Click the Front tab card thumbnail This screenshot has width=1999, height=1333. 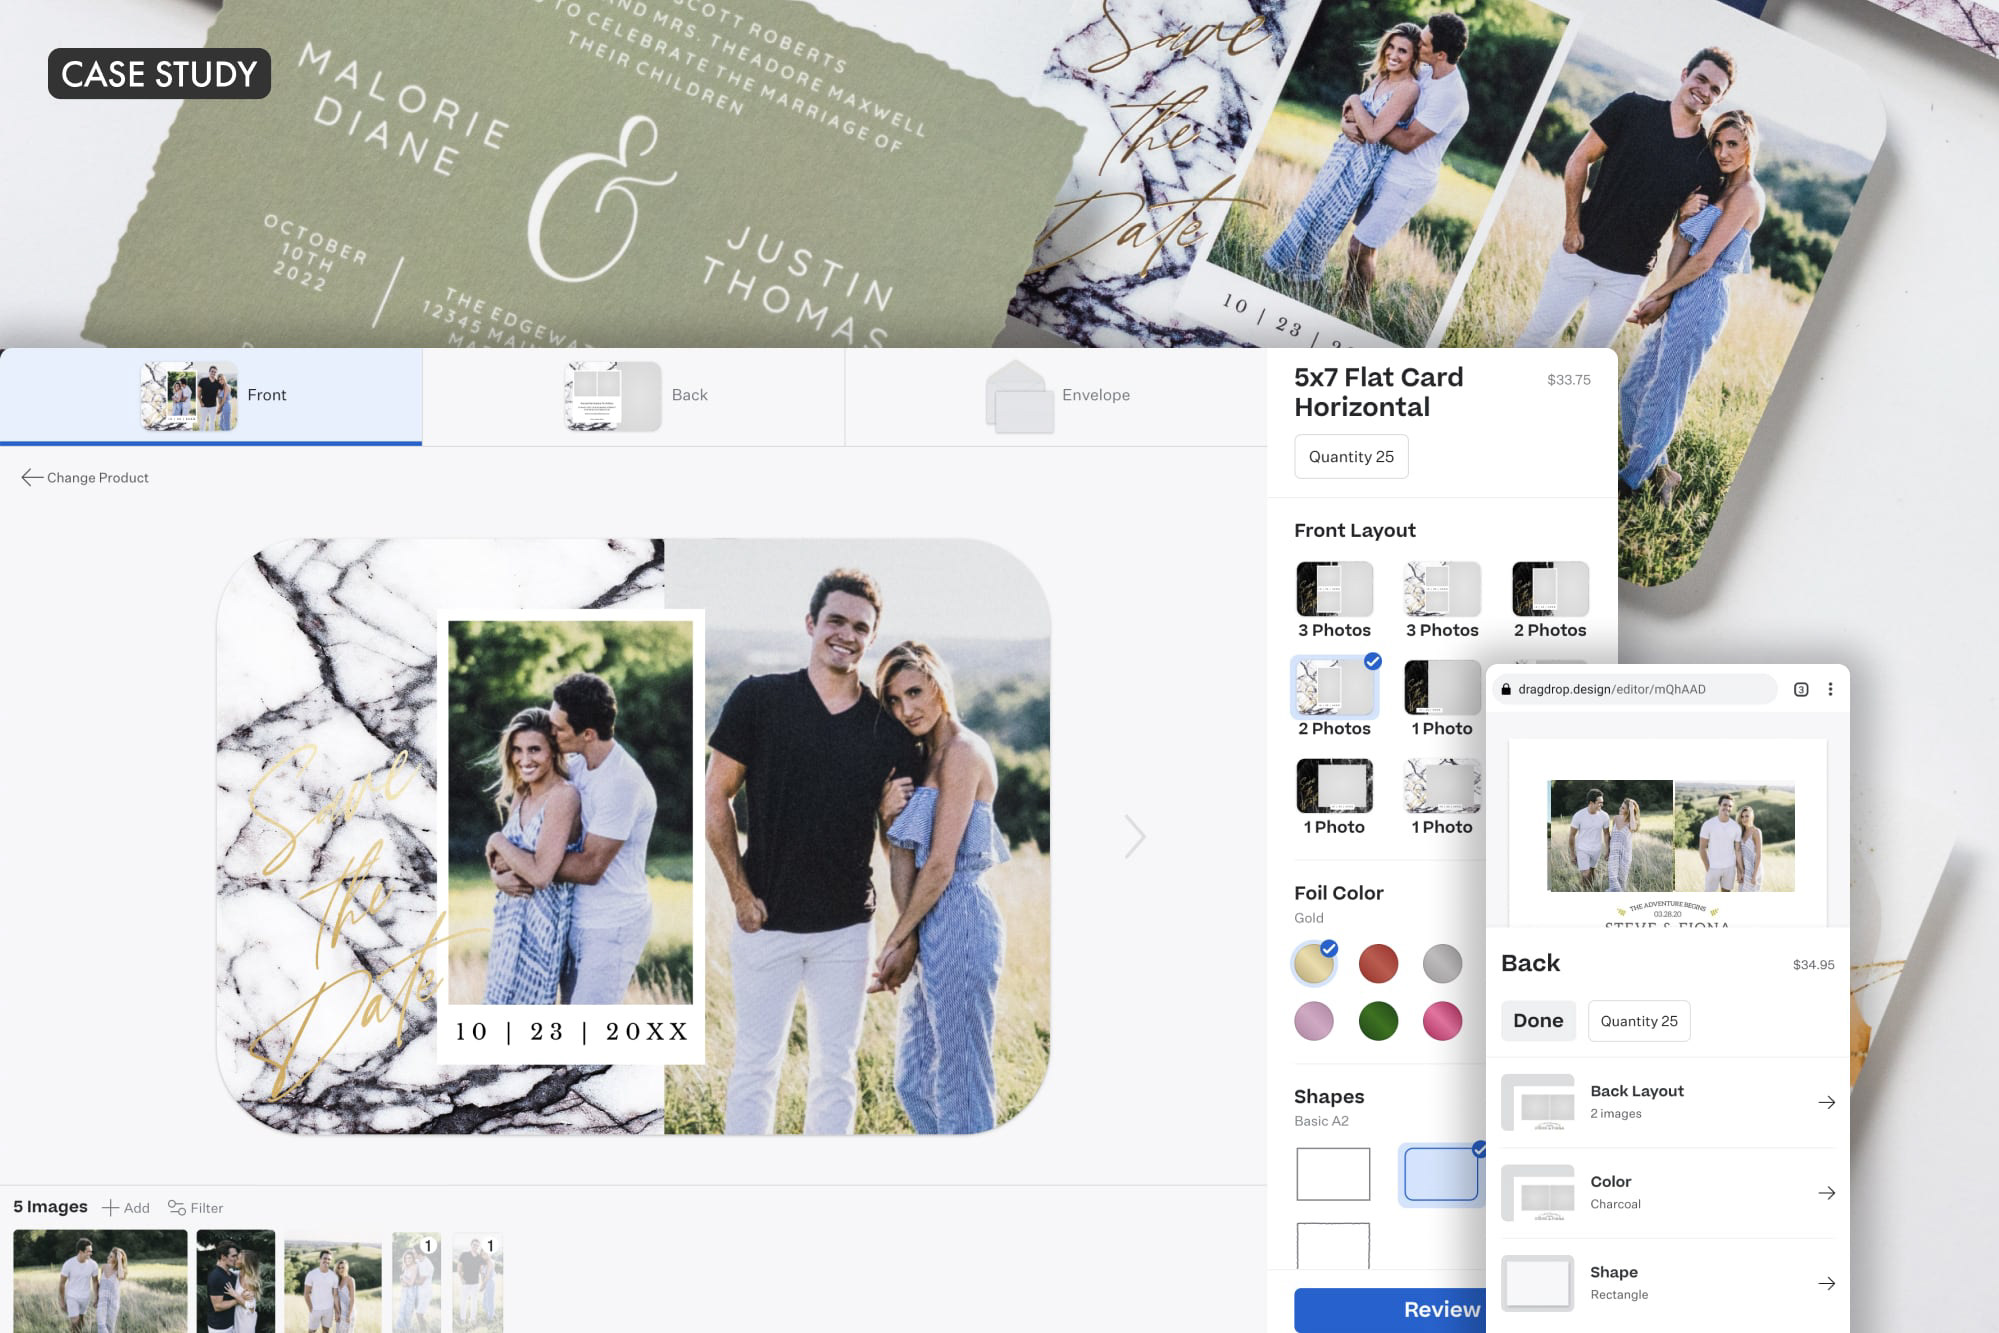(x=189, y=396)
